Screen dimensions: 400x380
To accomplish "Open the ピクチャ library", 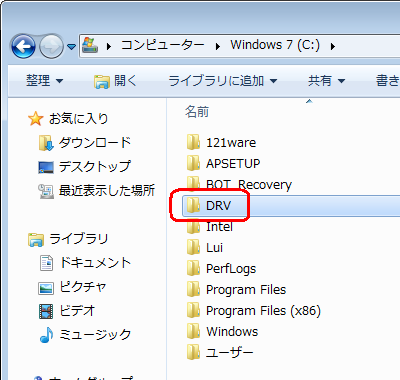I will (83, 287).
